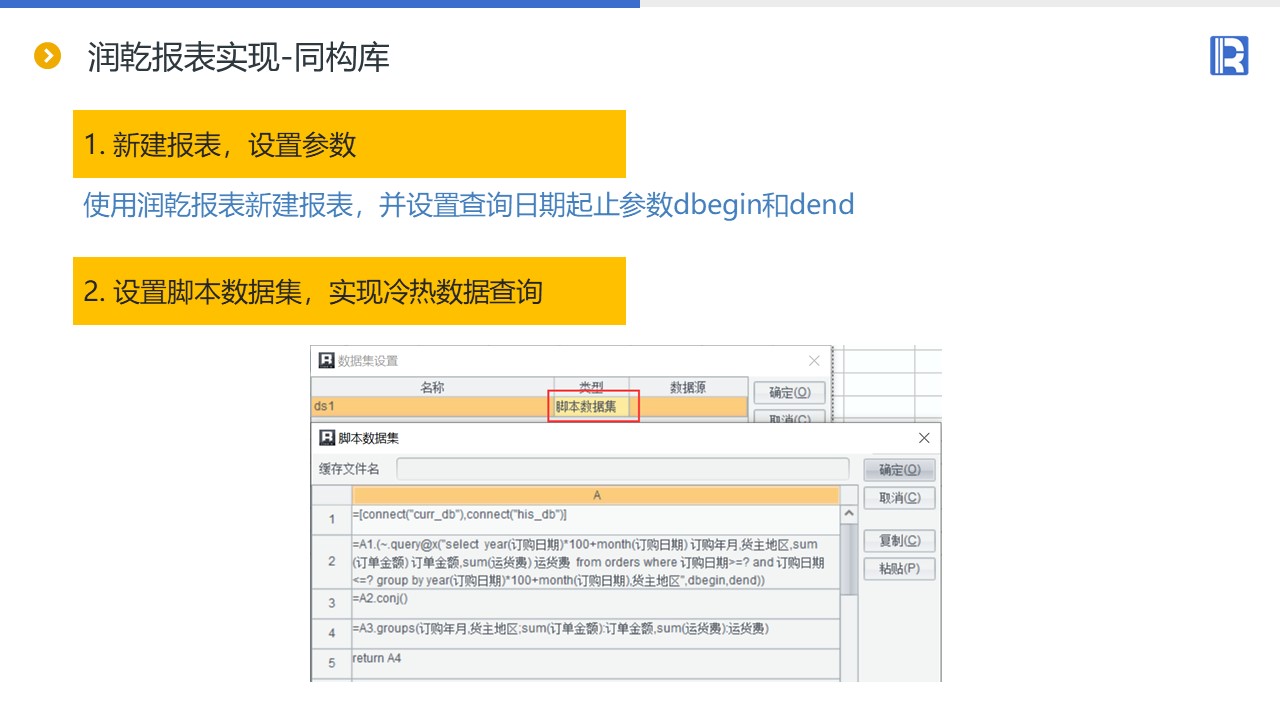Click 确定(O) in 数据集设置 dialog

coord(789,392)
